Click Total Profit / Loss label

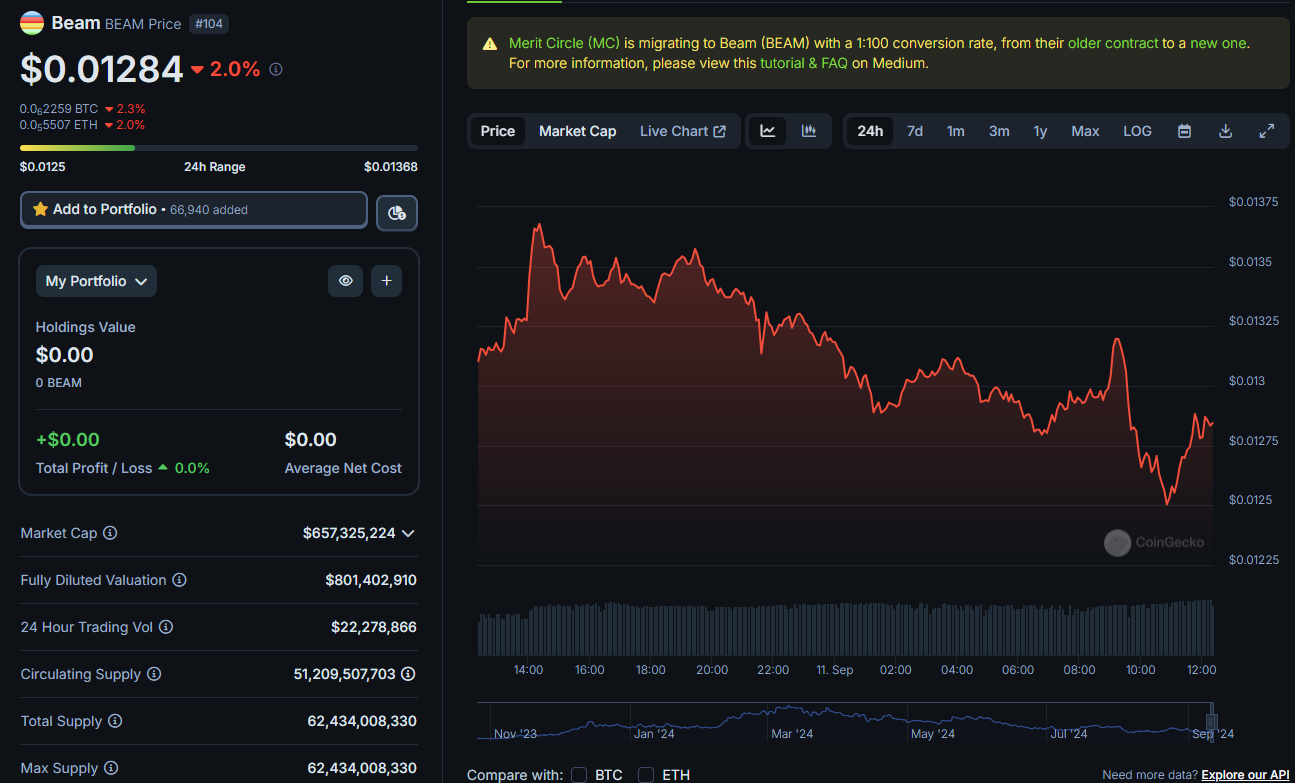coord(94,468)
